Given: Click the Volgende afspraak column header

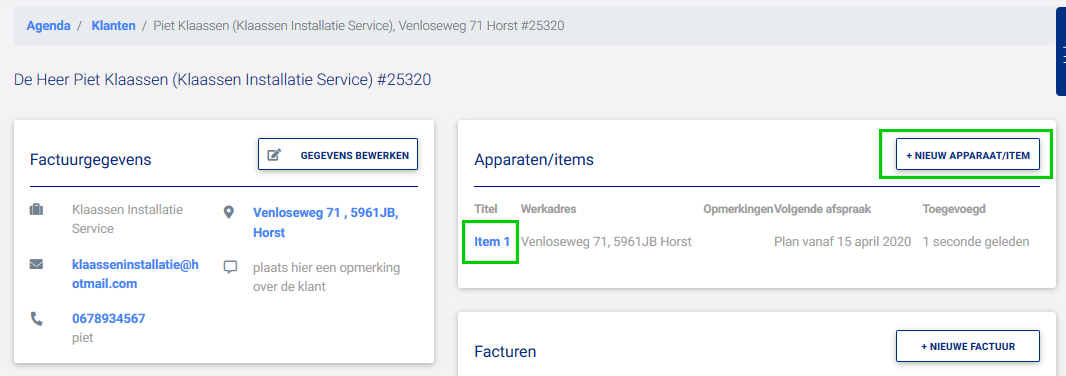Looking at the screenshot, I should click(x=823, y=209).
